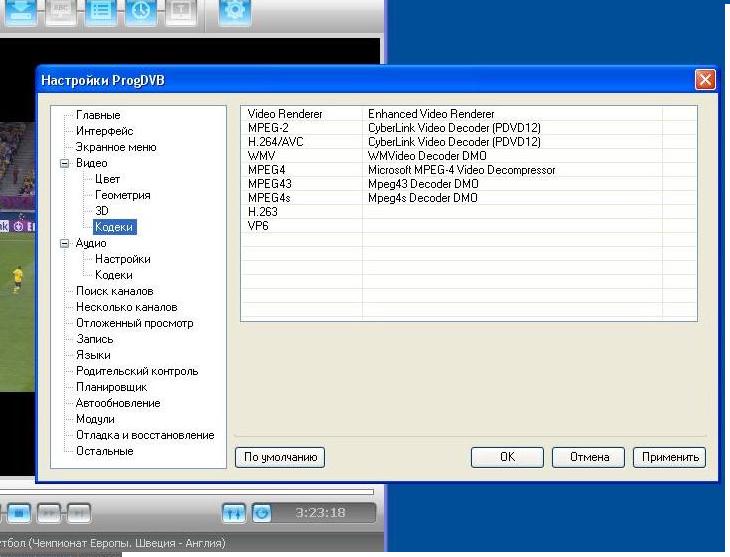This screenshot has width=730, height=557.
Task: Open the Геометрия settings page
Action: coord(122,195)
